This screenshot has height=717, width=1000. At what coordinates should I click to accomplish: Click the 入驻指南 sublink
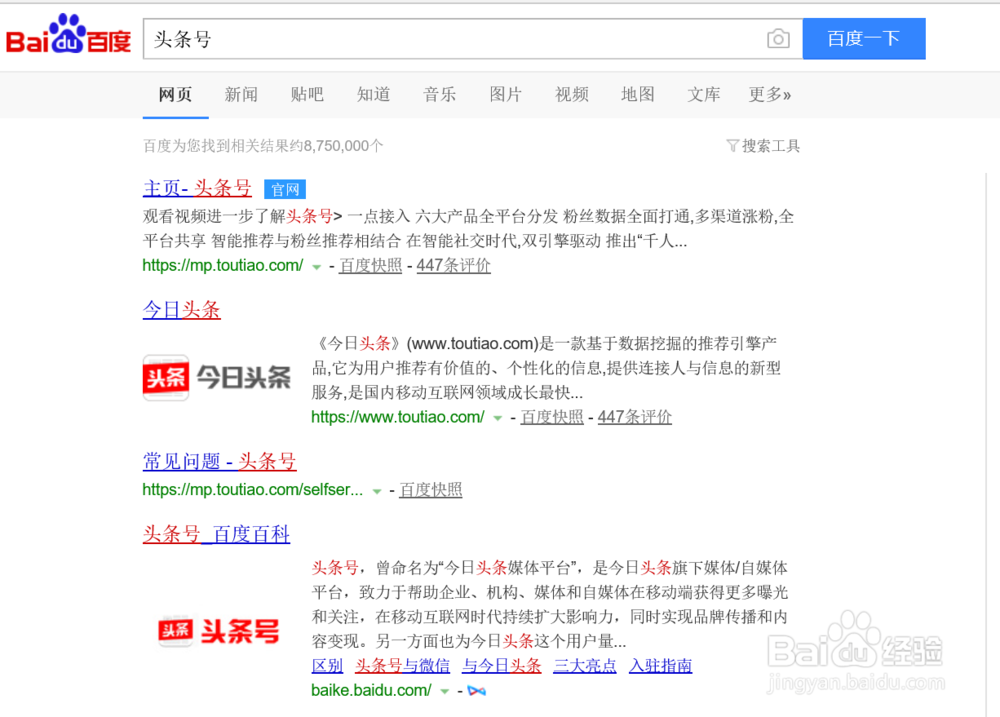tap(661, 666)
